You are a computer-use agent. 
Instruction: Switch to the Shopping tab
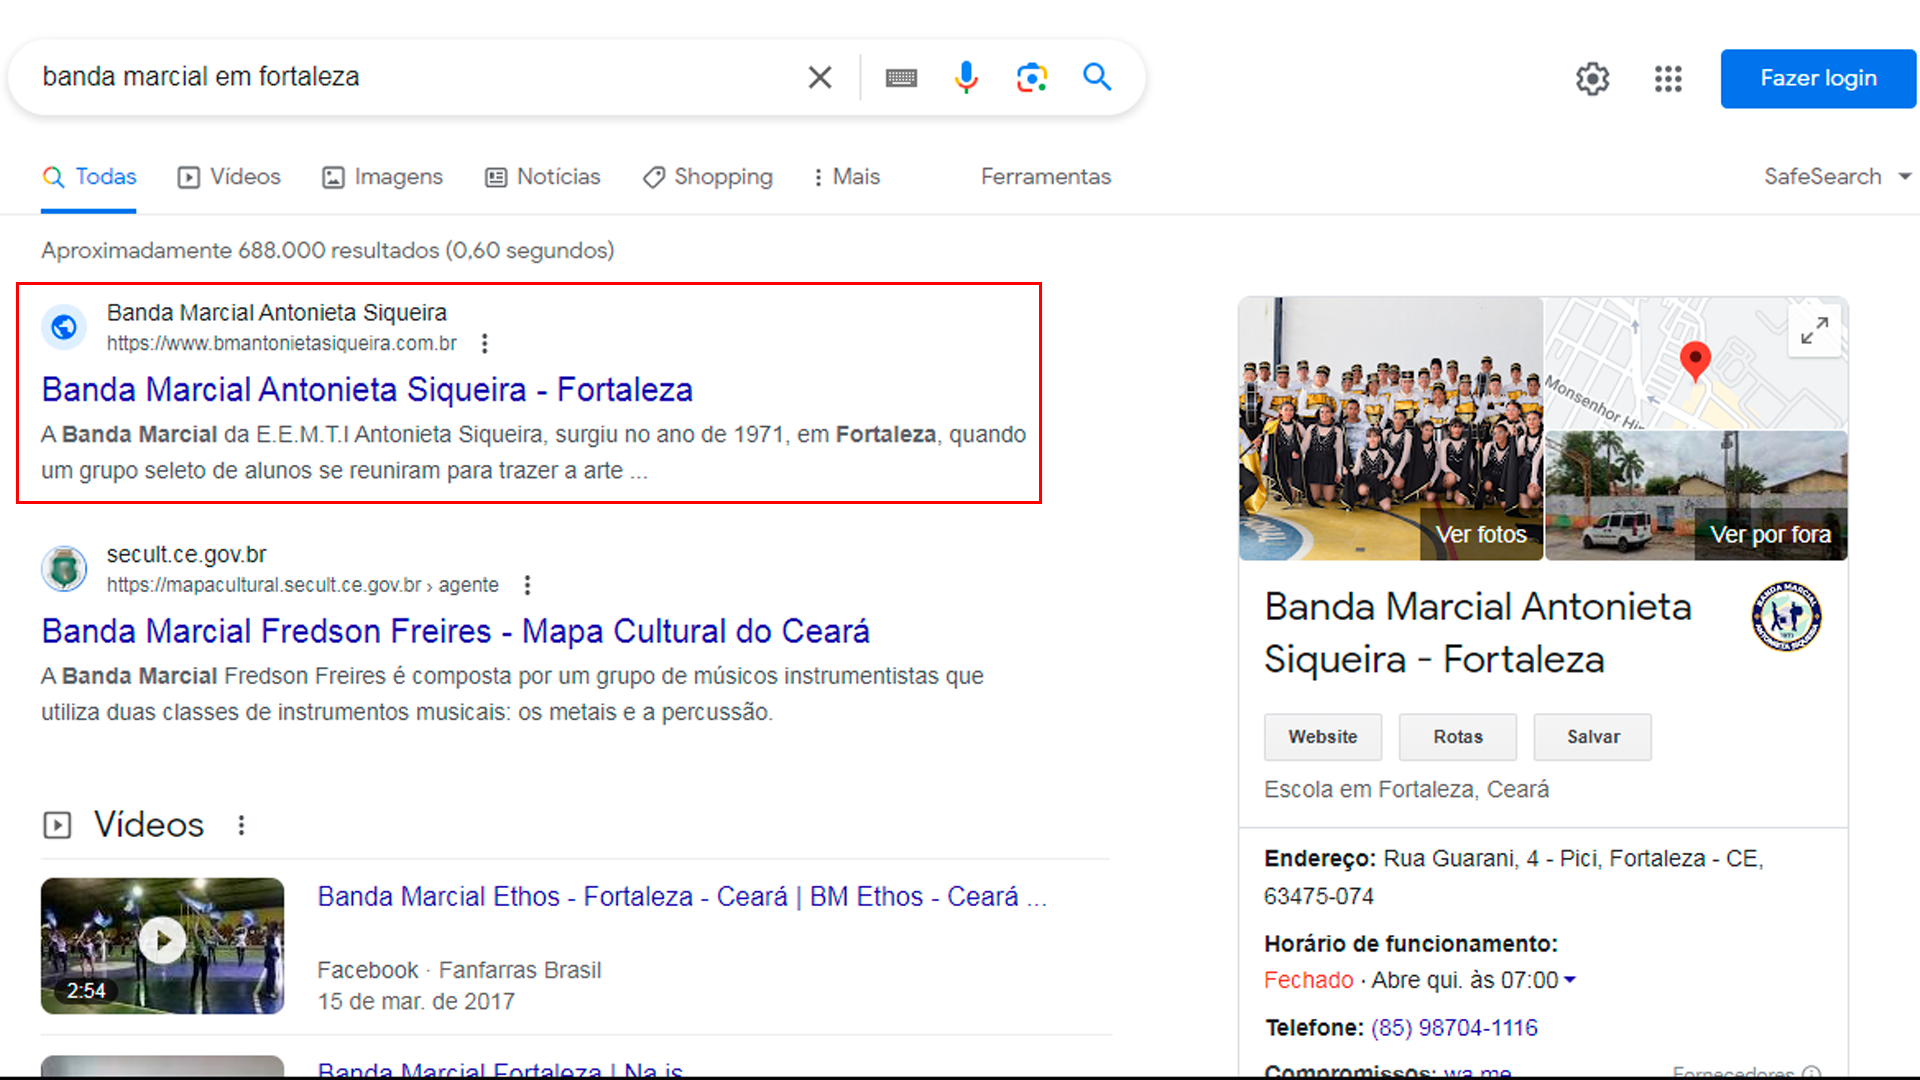pyautogui.click(x=708, y=177)
